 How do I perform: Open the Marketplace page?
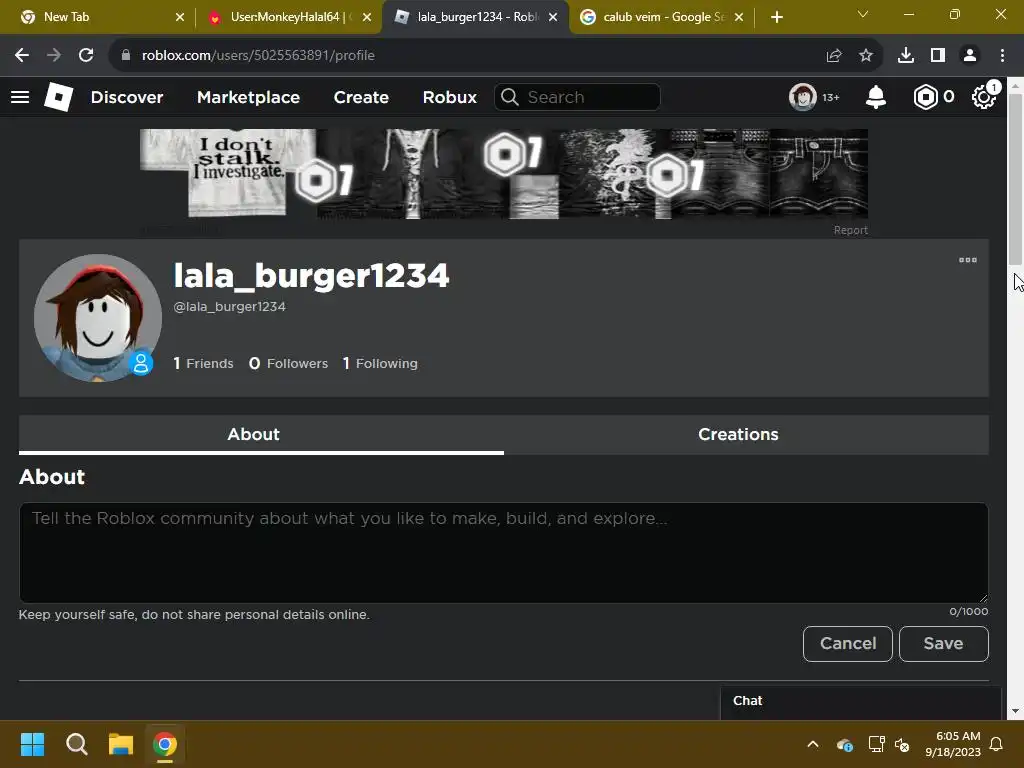[x=248, y=97]
